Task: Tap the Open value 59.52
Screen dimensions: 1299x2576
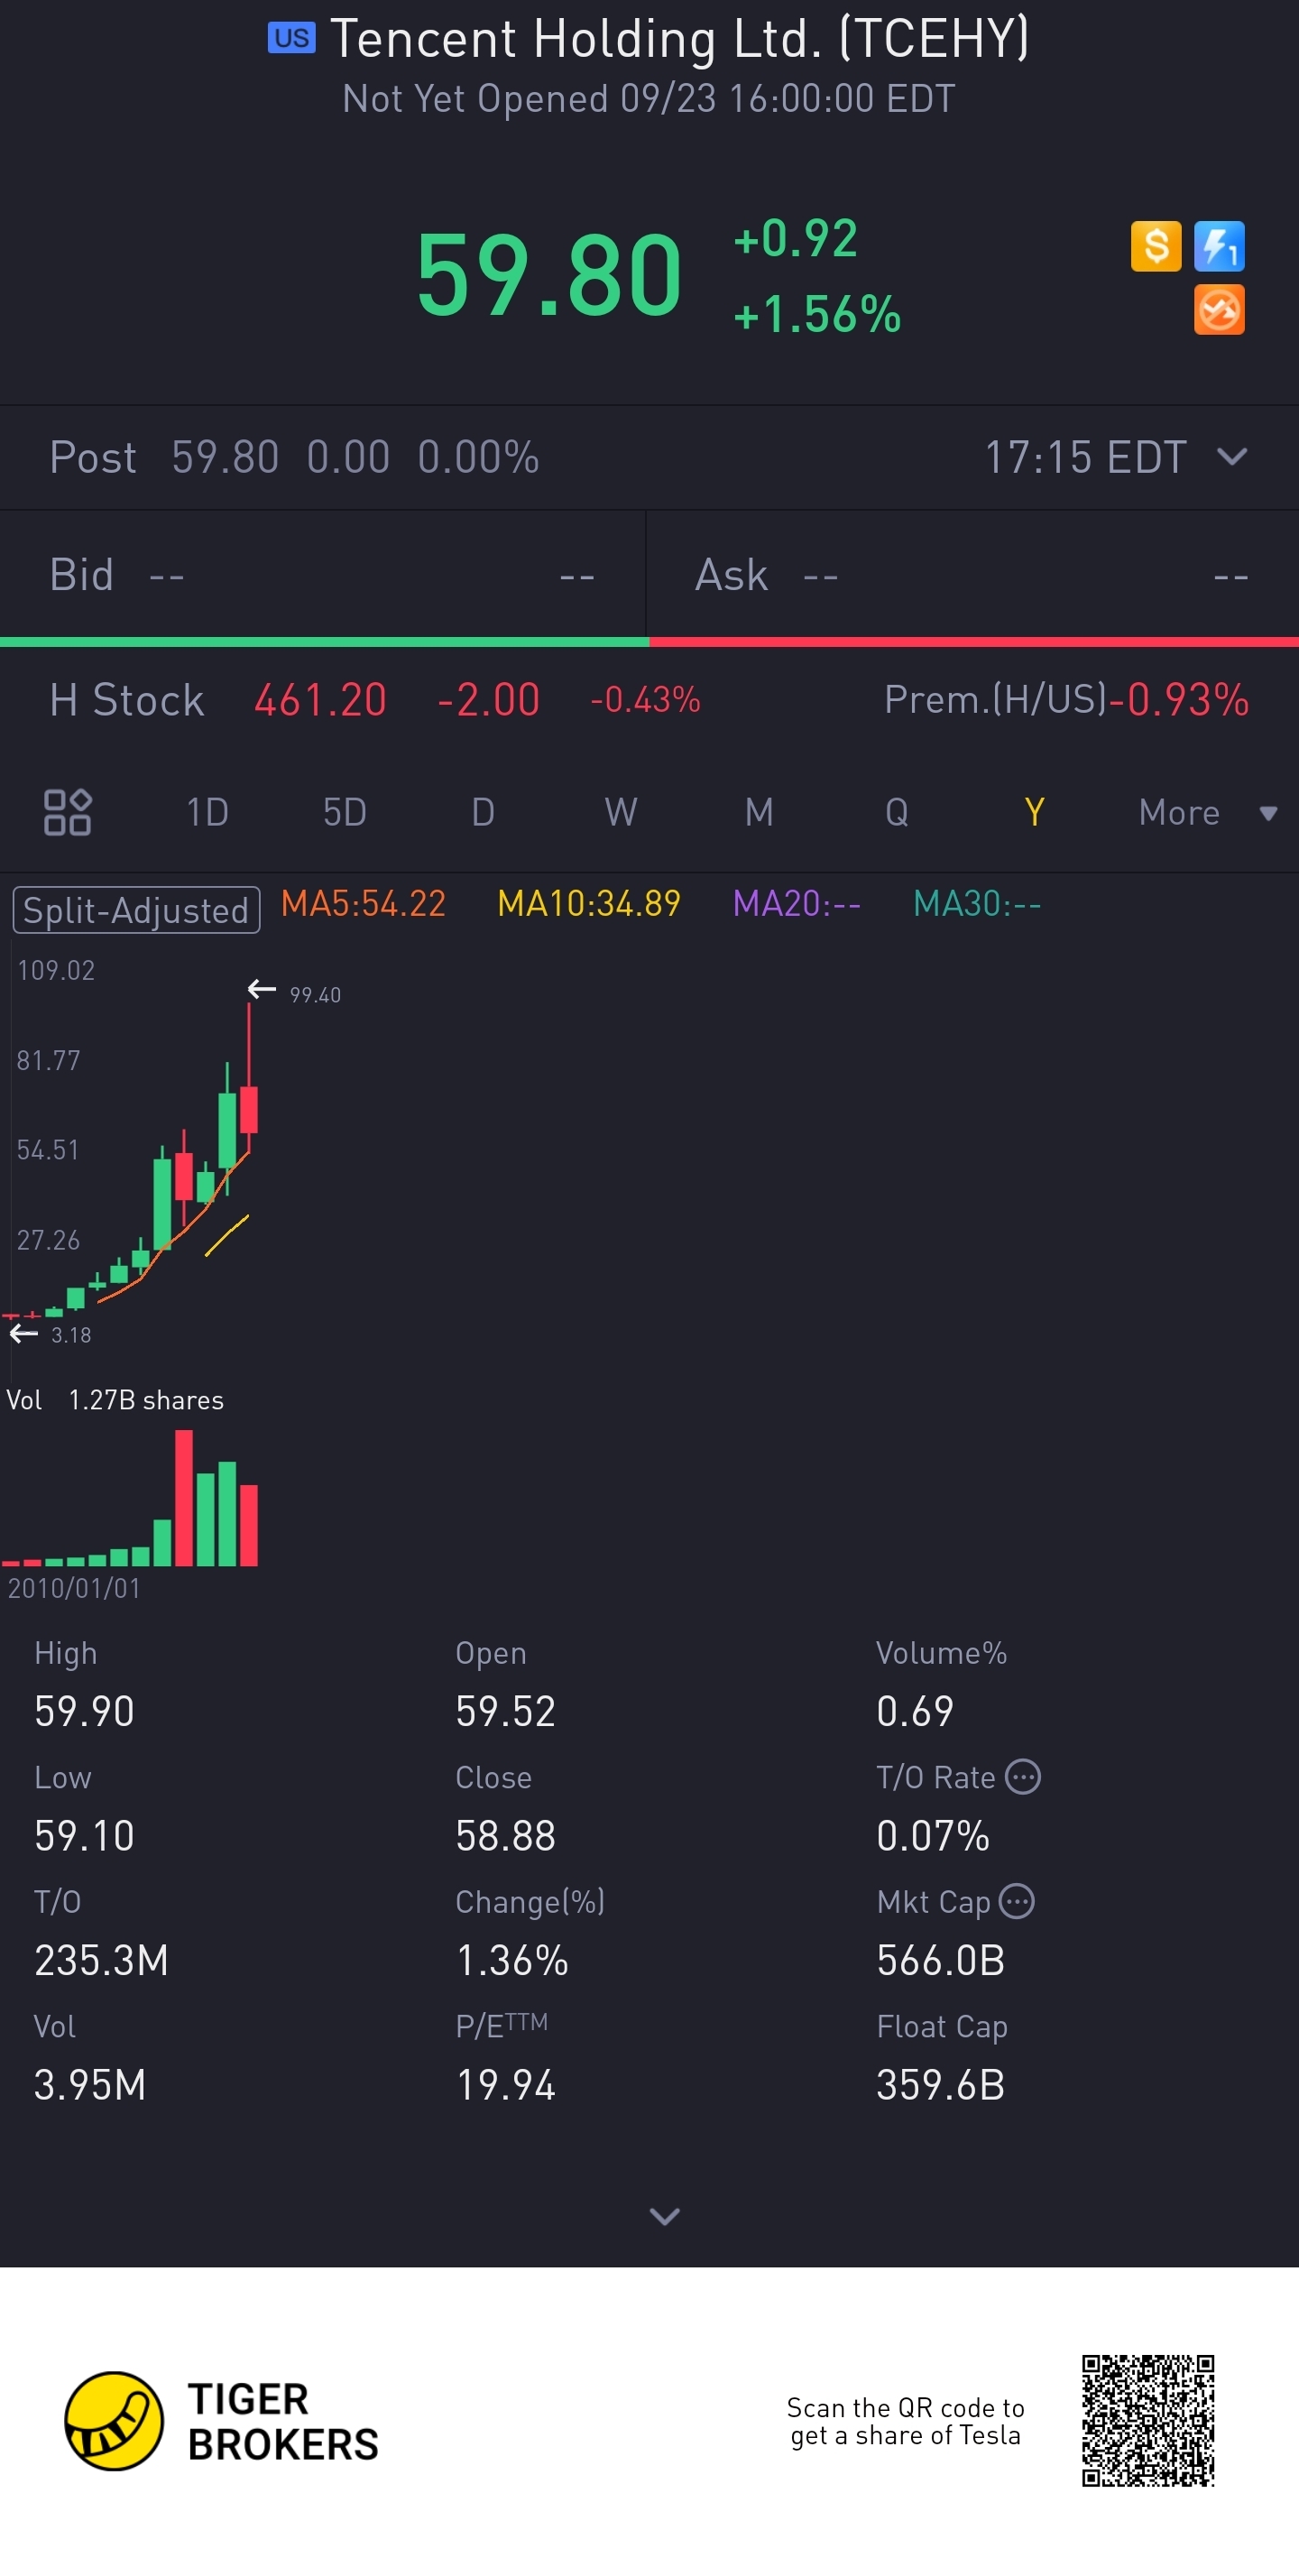Action: click(505, 1711)
